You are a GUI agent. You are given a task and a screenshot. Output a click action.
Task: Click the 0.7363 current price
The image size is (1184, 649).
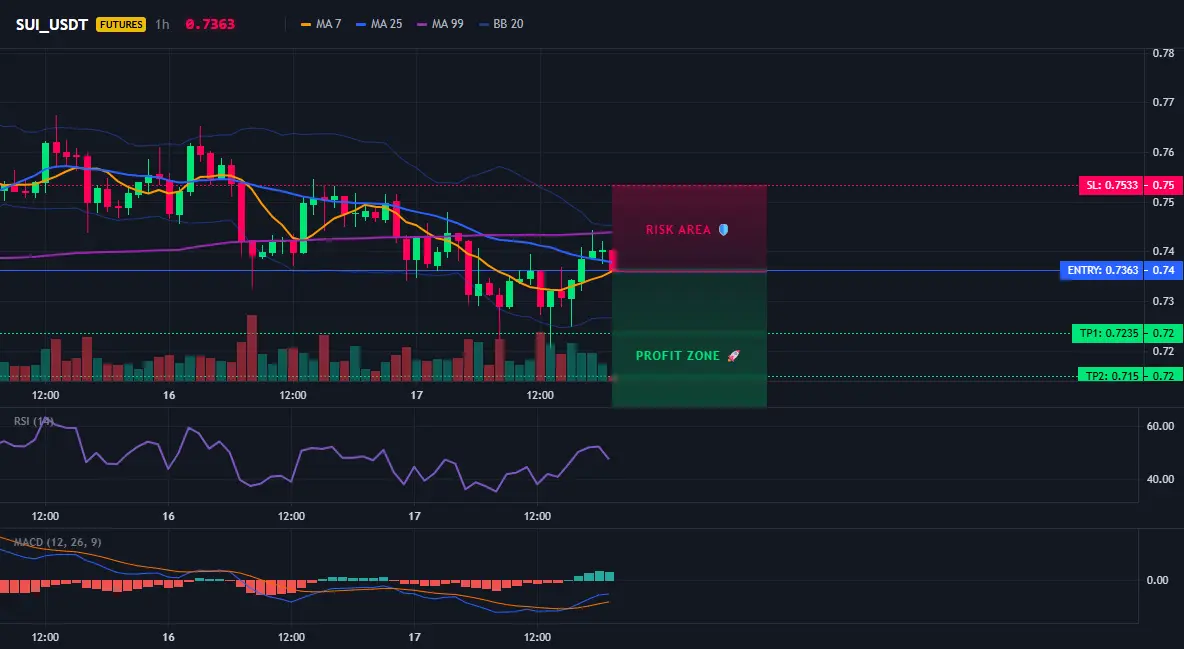click(210, 24)
